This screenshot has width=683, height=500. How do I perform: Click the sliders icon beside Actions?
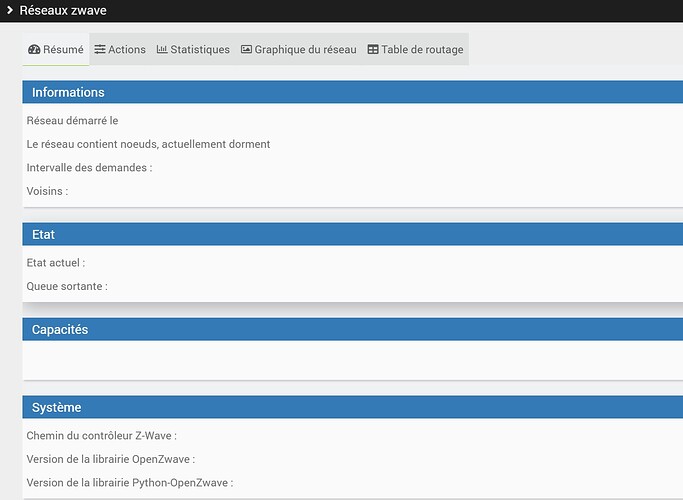click(100, 49)
